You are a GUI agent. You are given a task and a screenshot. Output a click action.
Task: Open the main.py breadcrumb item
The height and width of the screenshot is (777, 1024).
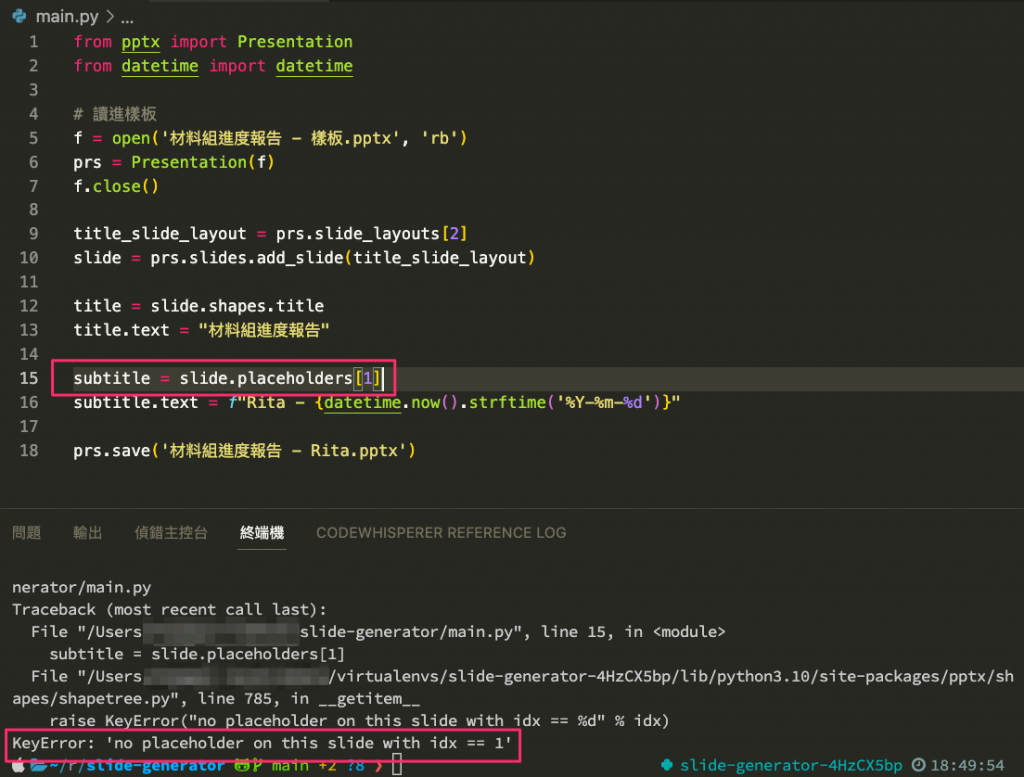pos(67,16)
